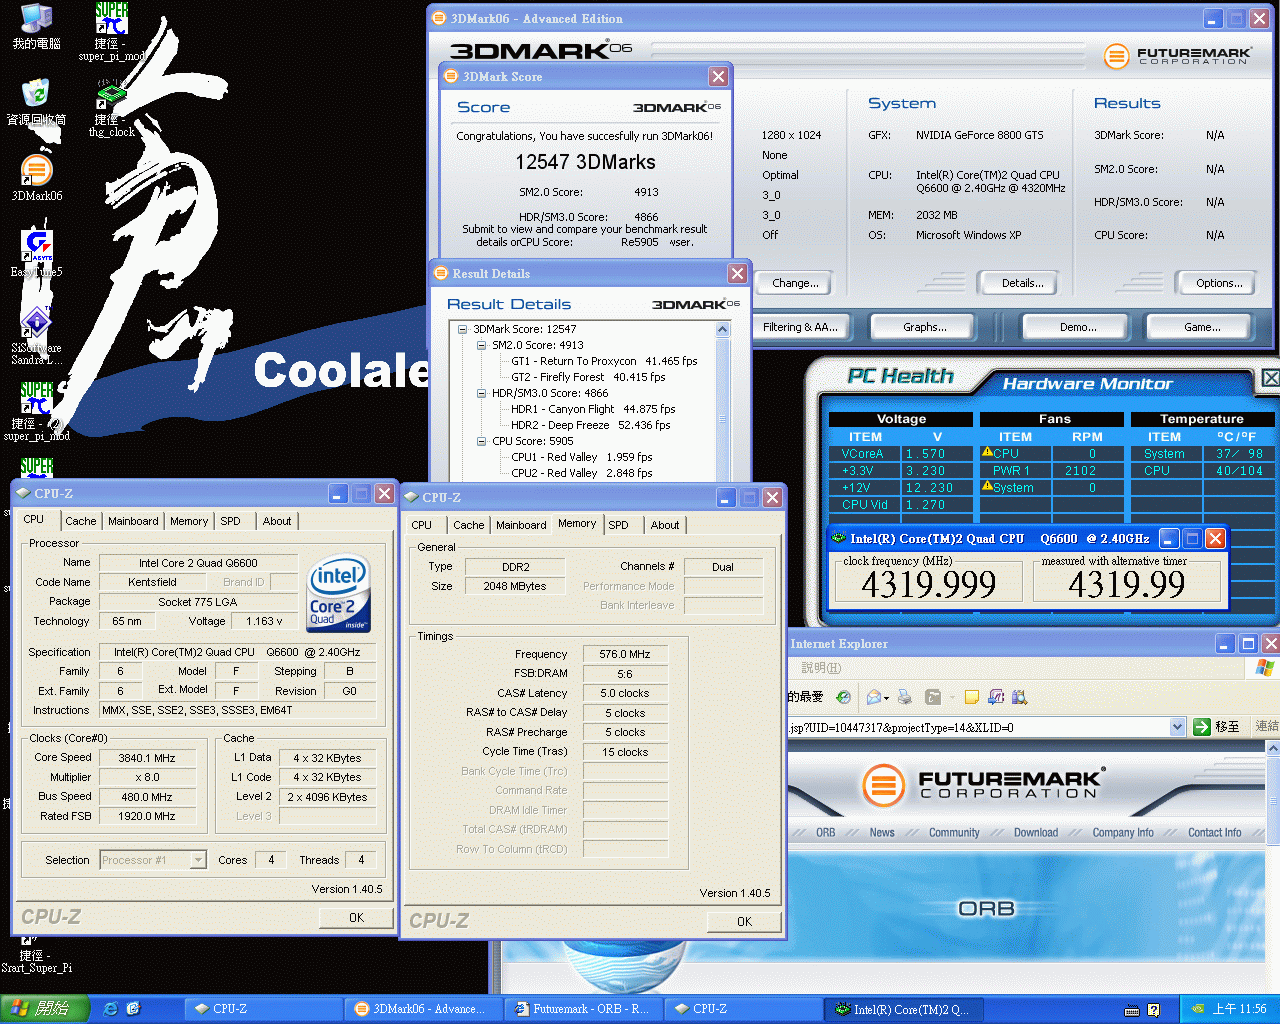Click the Core Speed 3840.1 MHz value

(147, 758)
